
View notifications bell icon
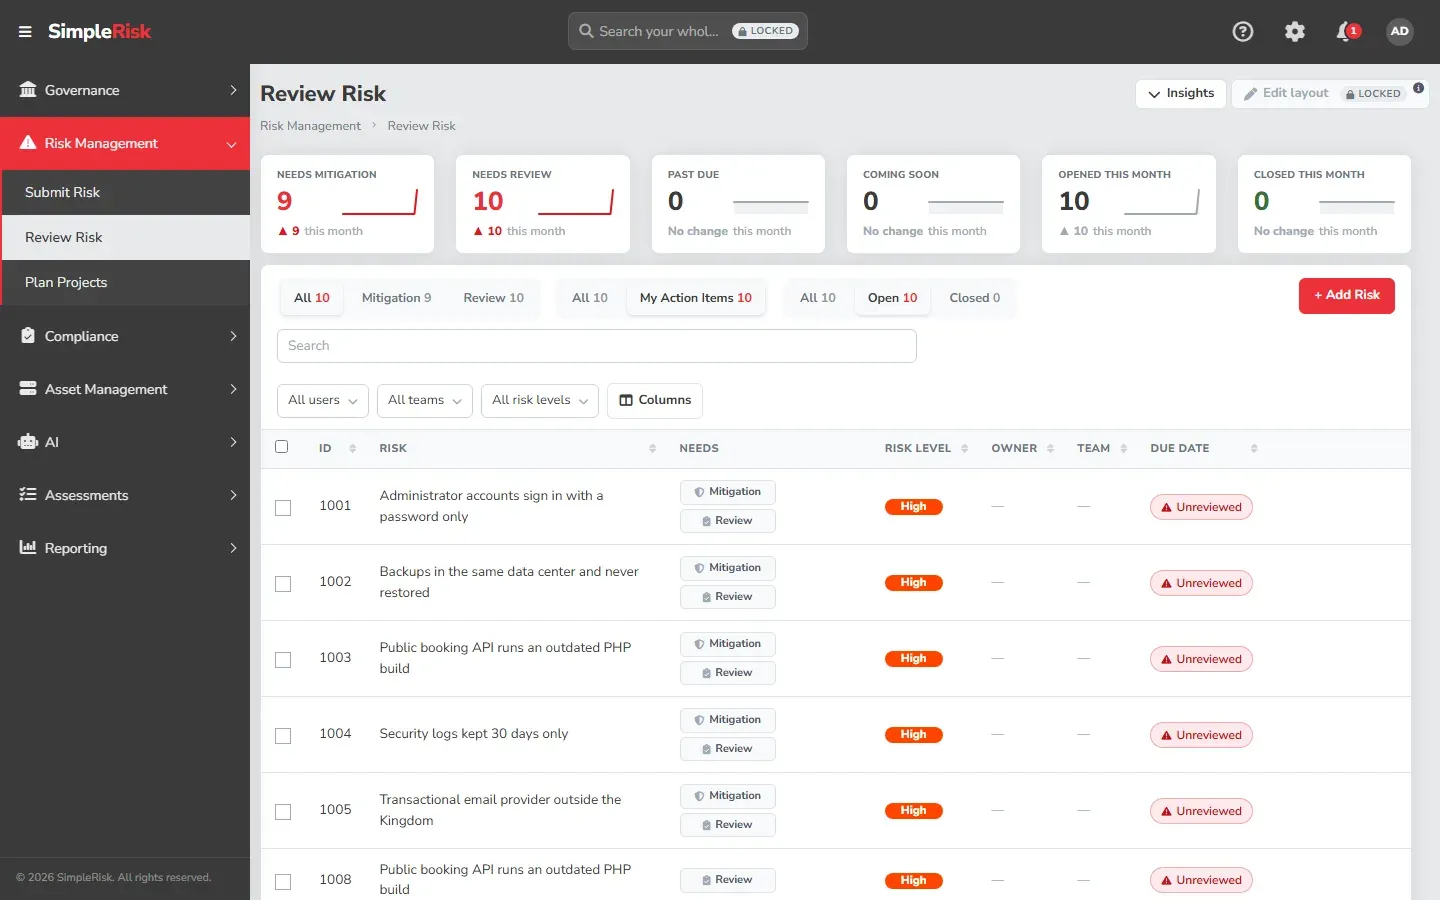click(1346, 32)
